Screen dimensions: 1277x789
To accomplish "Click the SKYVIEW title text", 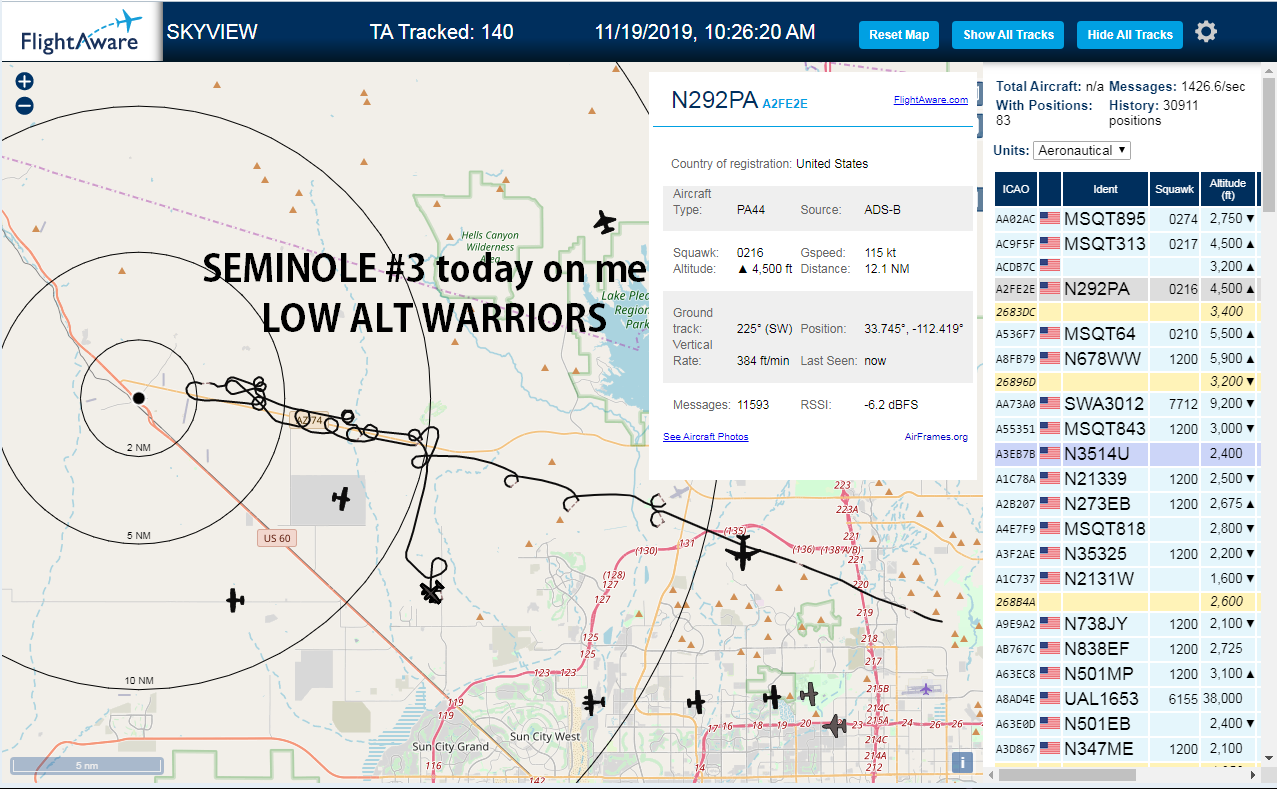I will (x=212, y=32).
